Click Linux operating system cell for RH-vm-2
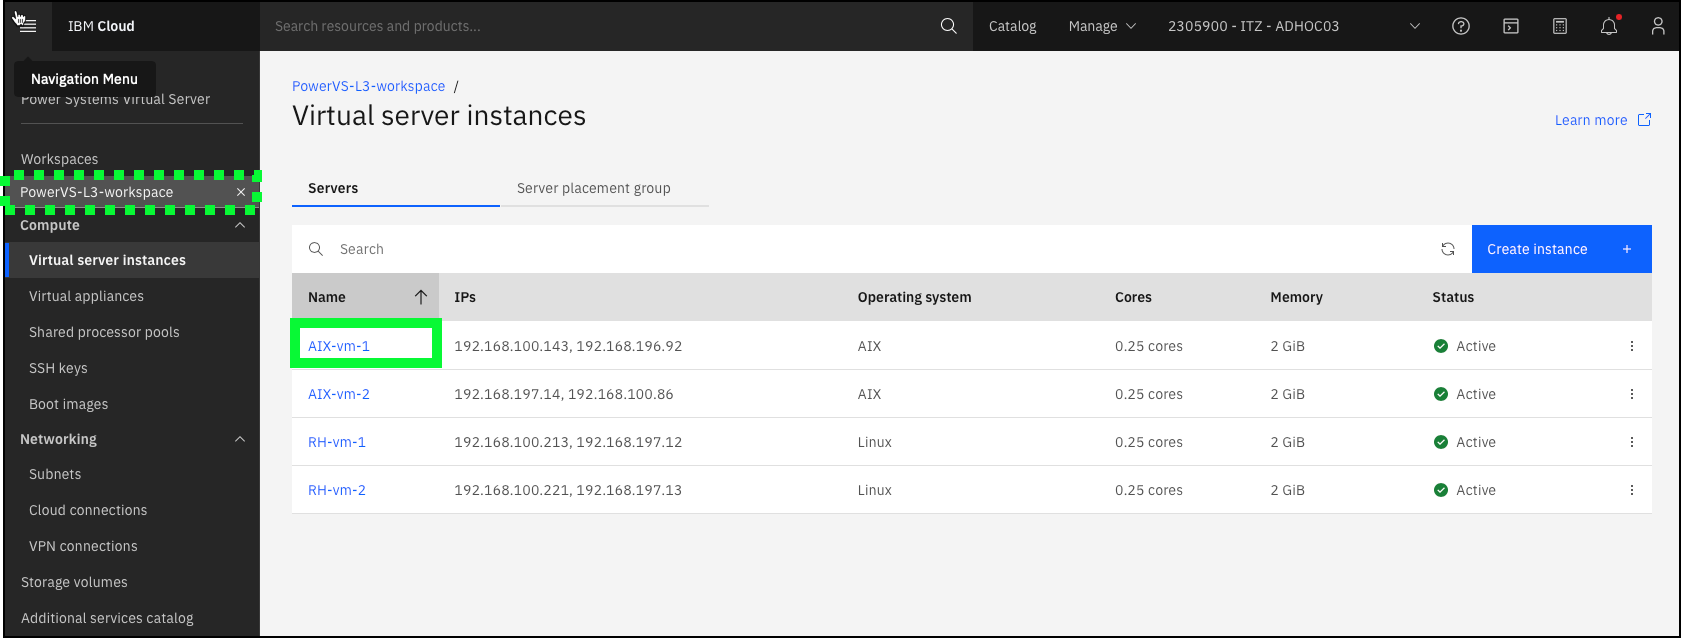This screenshot has height=638, width=1681. 874,490
